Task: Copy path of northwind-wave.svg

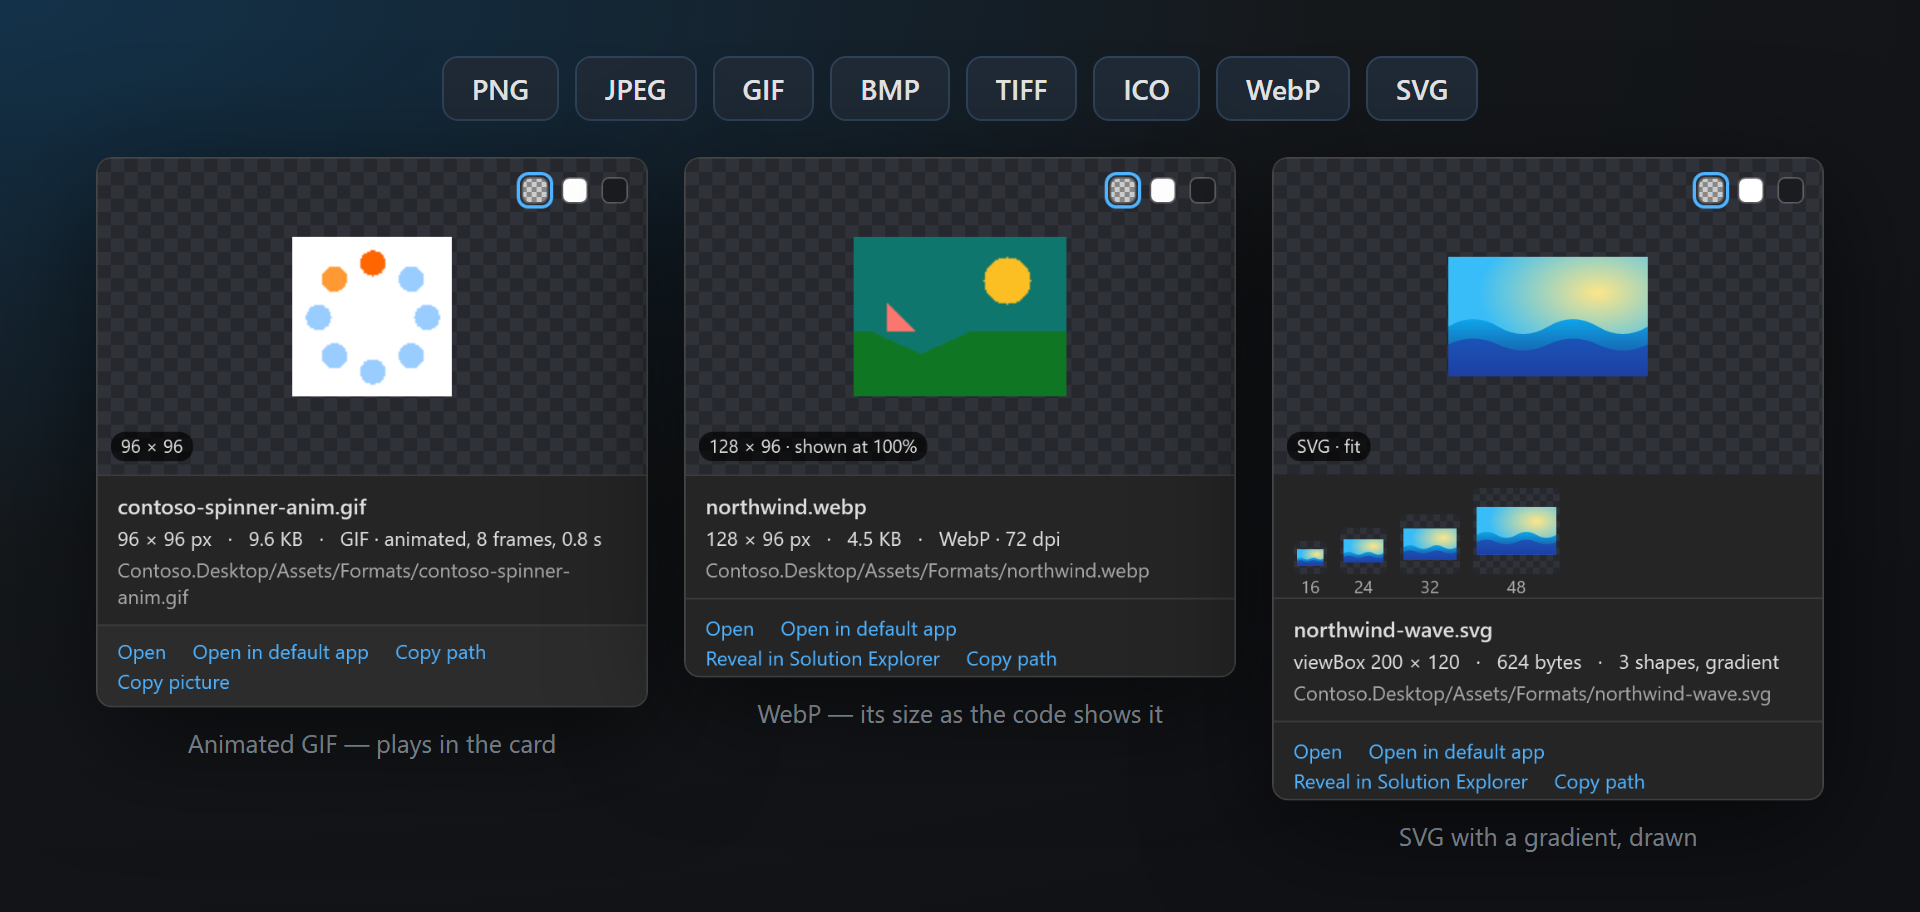Action: click(x=1599, y=782)
